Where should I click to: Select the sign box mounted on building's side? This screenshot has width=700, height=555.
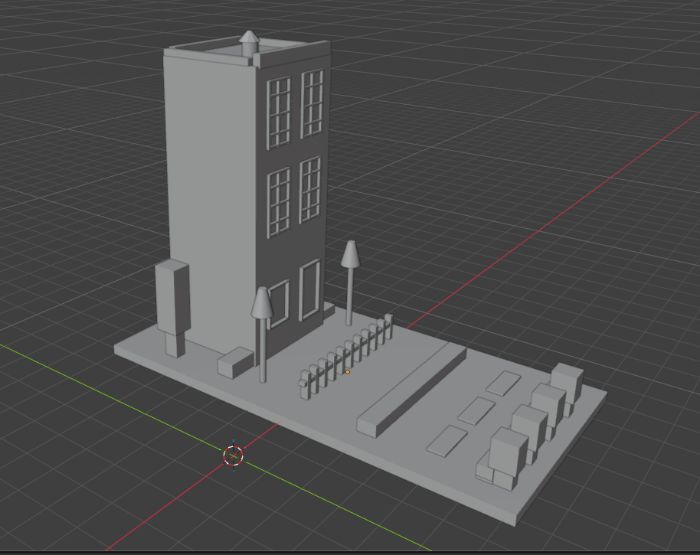click(x=173, y=308)
